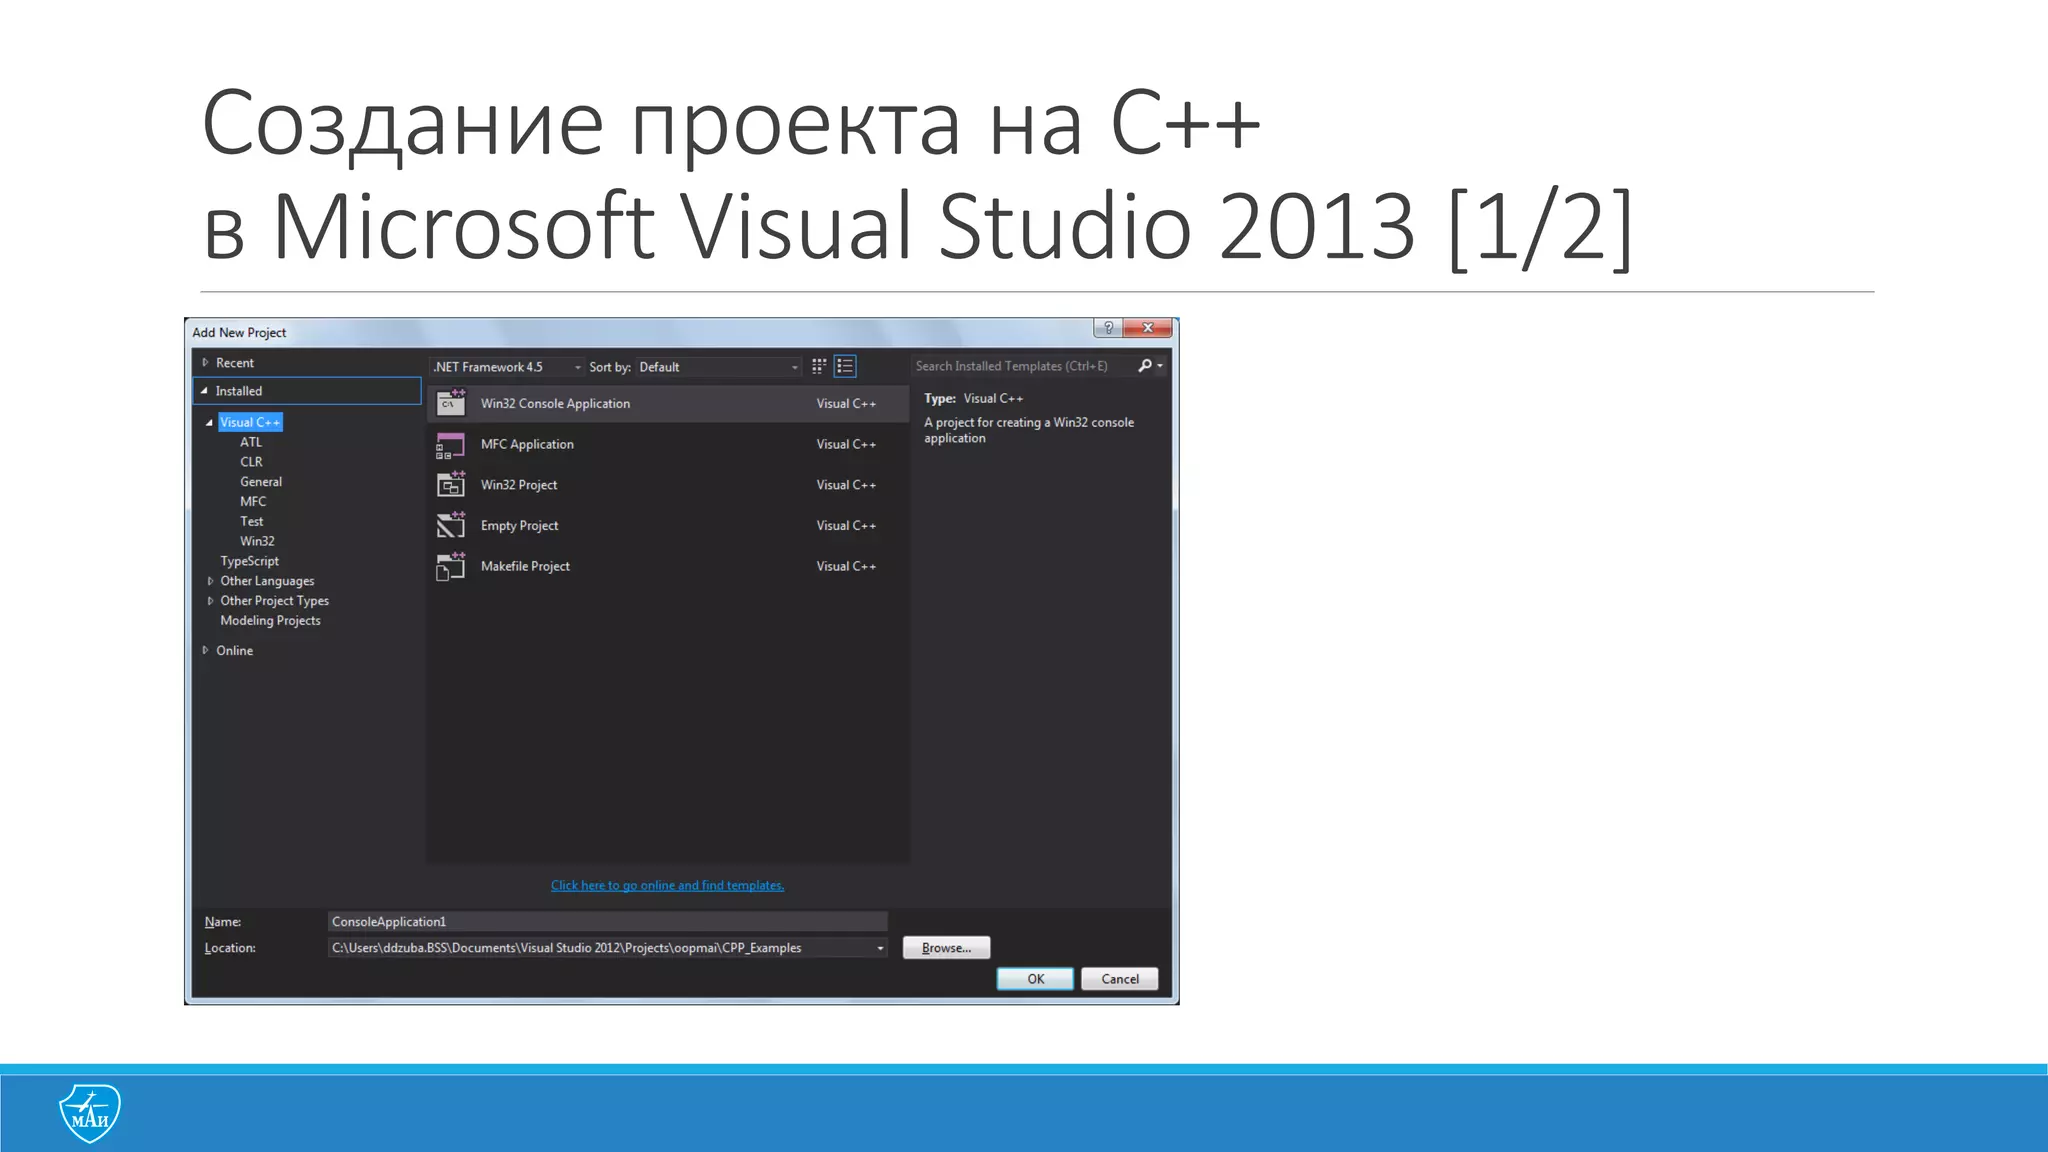The image size is (2048, 1152).
Task: Select the Makefile Project template icon
Action: (x=451, y=566)
